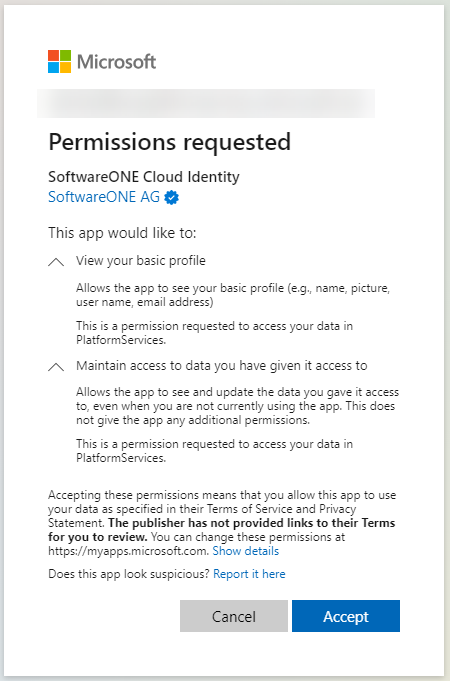Open the SoftwareONE AG publisher link
Viewport: 450px width, 681px height.
(x=104, y=197)
